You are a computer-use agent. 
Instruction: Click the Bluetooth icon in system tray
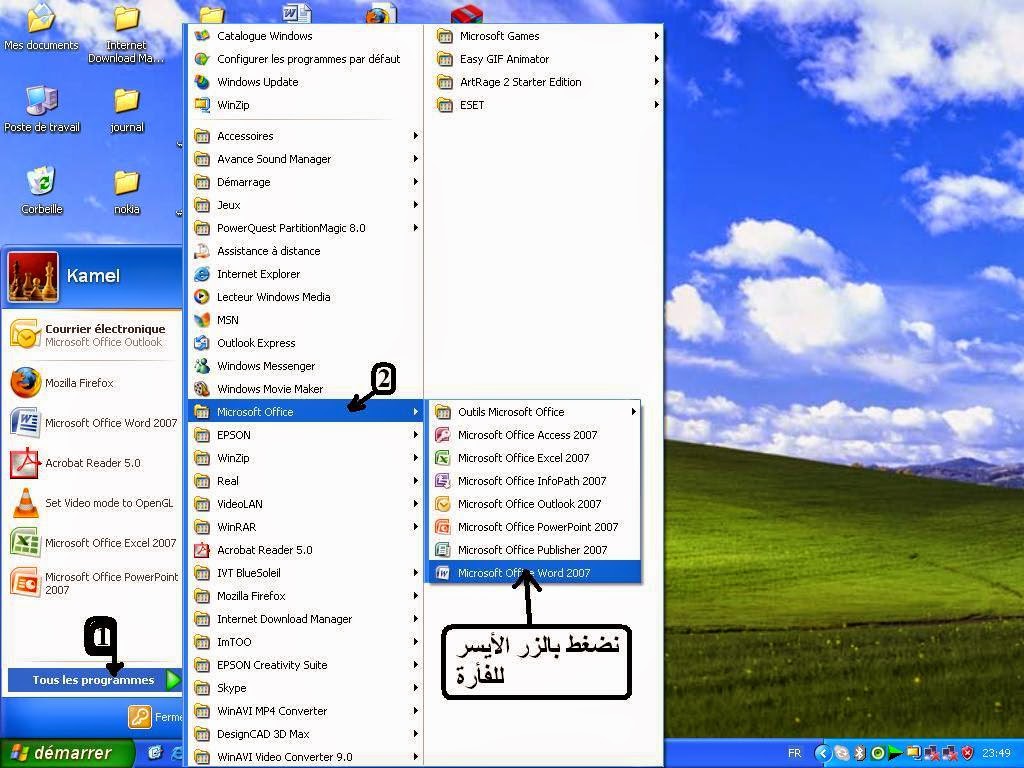860,753
